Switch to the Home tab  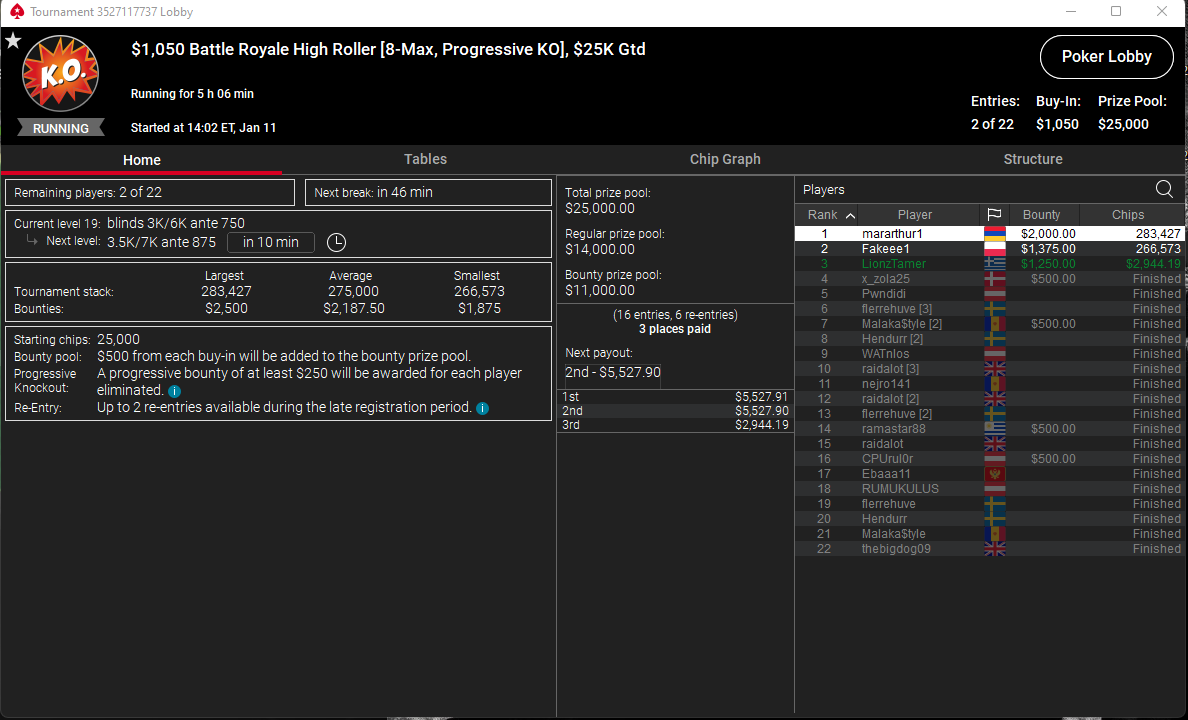142,160
